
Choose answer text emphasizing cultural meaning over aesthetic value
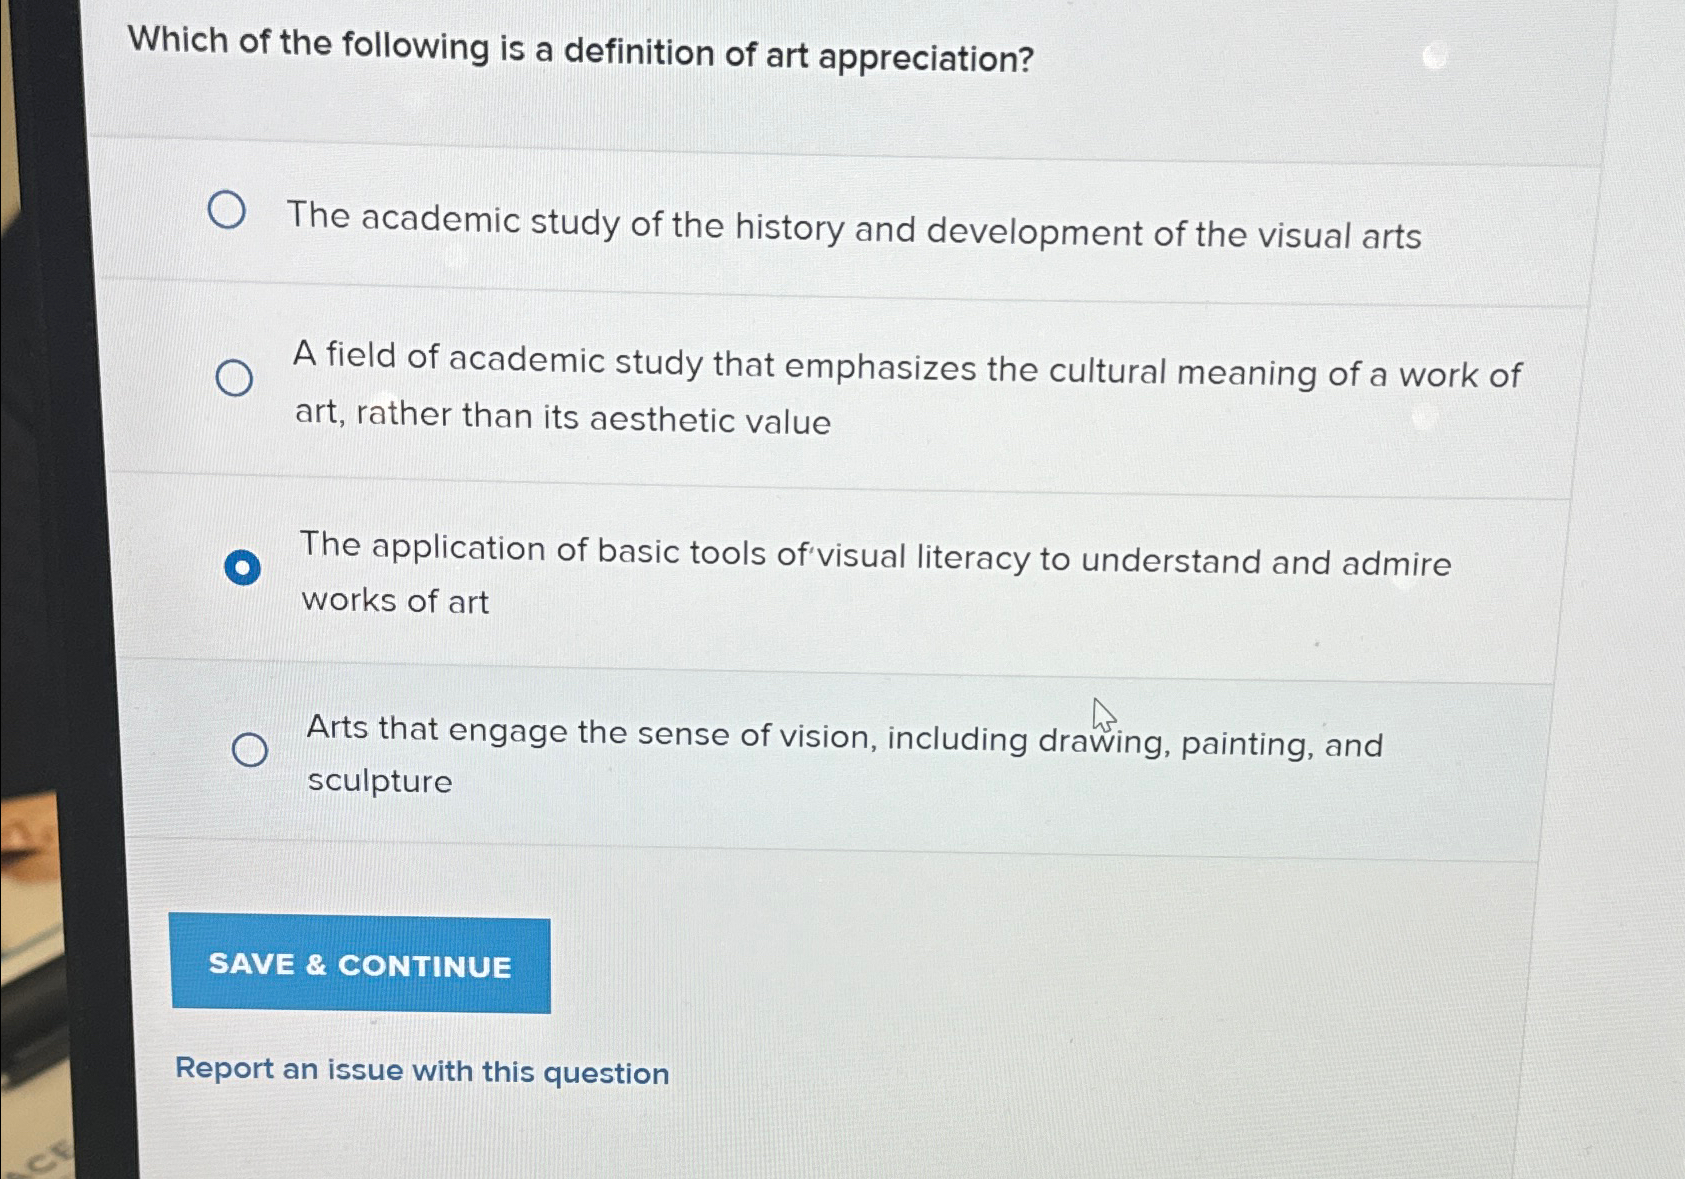click(907, 389)
